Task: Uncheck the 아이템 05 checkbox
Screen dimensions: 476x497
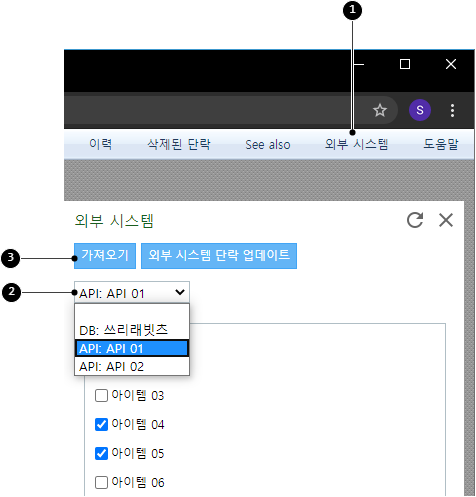Action: [101, 454]
